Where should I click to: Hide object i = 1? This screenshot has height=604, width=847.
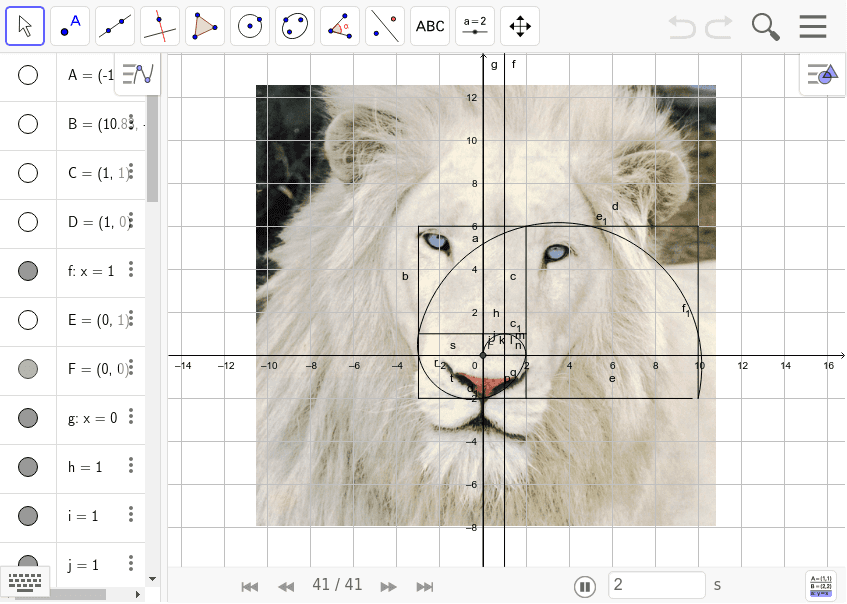[28, 515]
